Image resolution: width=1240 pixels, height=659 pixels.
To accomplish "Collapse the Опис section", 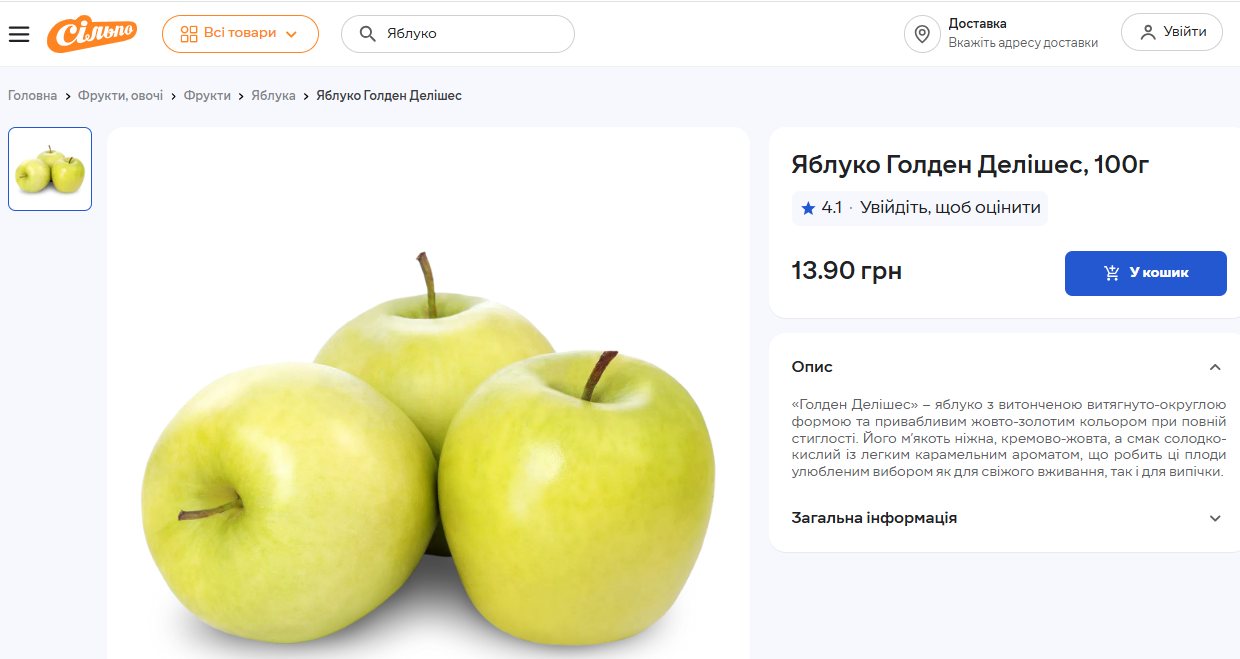I will pyautogui.click(x=1215, y=367).
